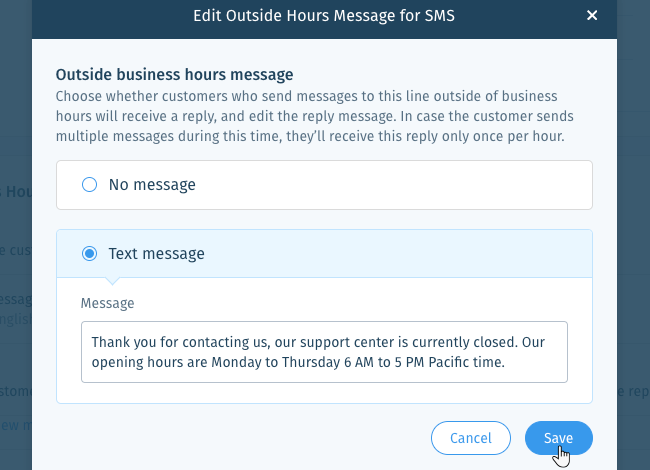Click into the Message text box
Viewport: 650px width, 470px height.
(324, 352)
